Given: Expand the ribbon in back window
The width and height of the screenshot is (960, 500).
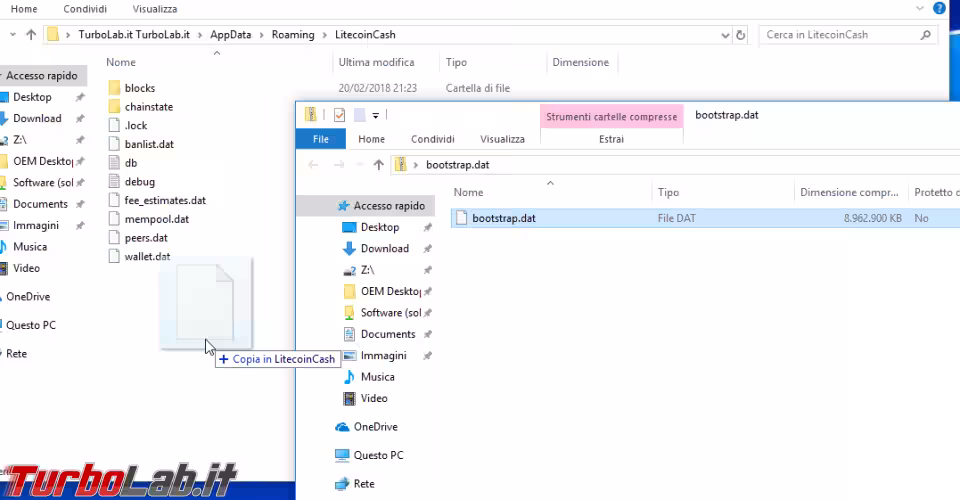Looking at the screenshot, I should coord(920,9).
